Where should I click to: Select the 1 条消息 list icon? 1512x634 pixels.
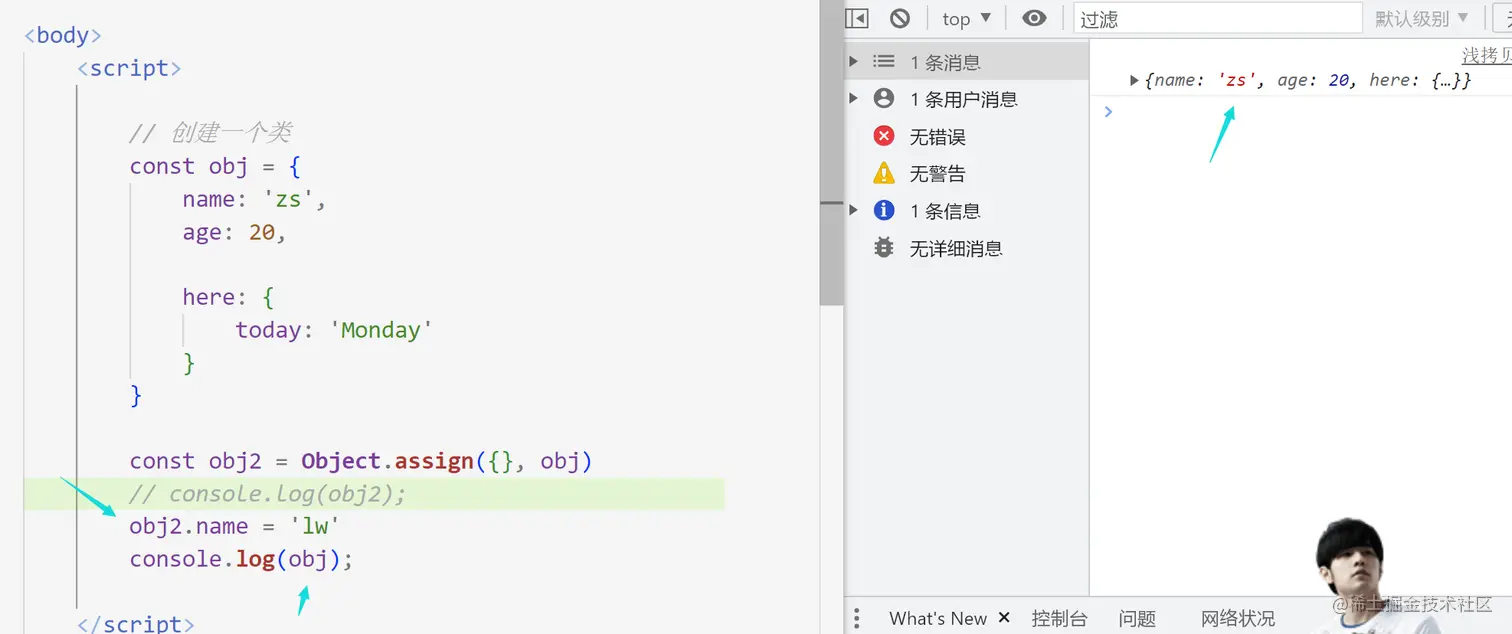883,61
